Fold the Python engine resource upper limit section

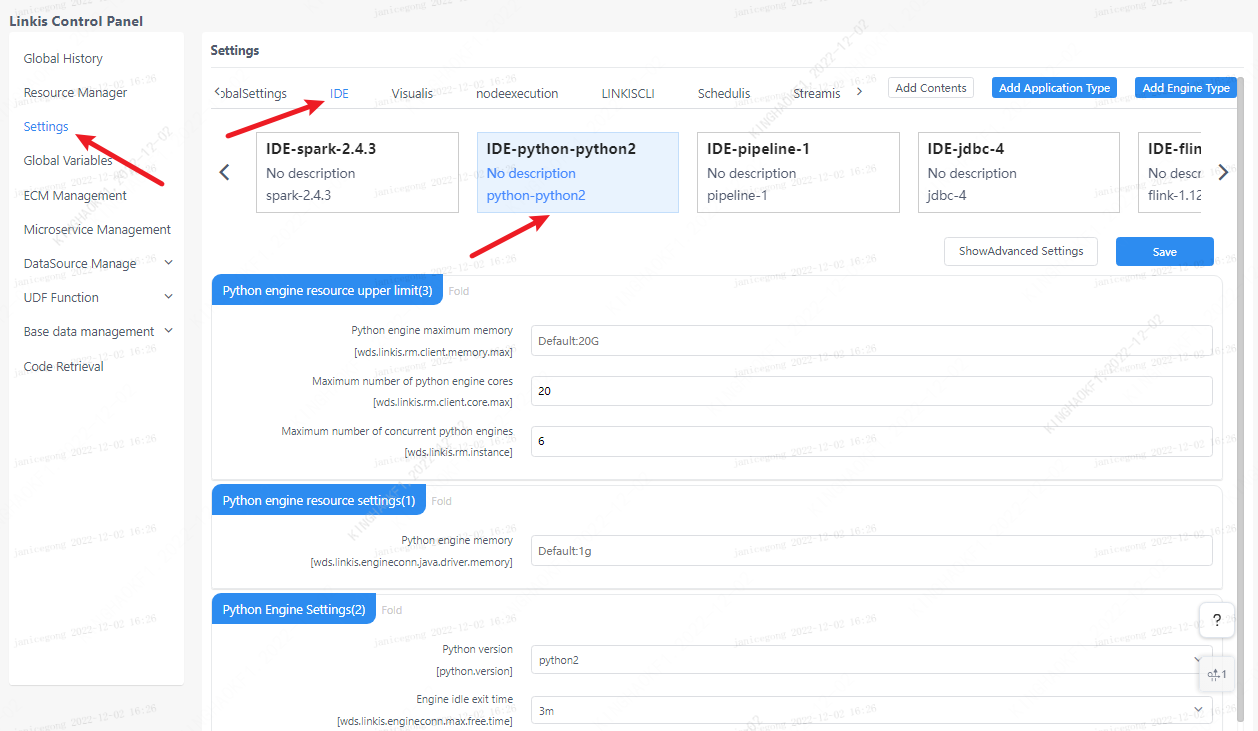point(458,292)
